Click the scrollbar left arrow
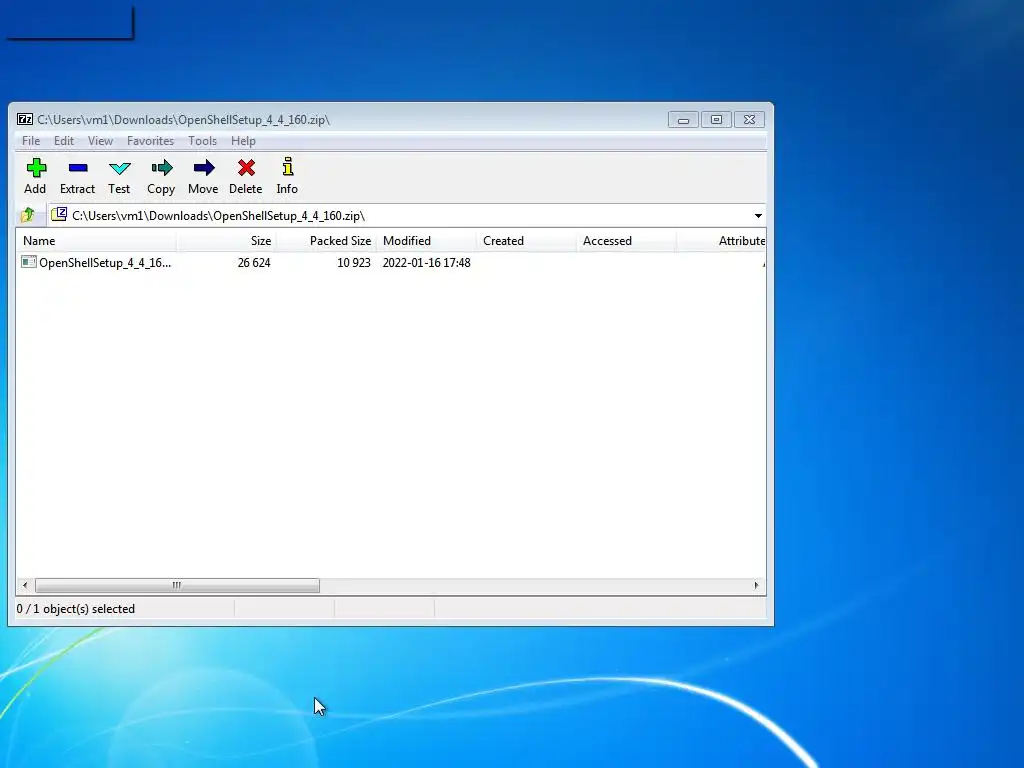Viewport: 1024px width, 768px height. [x=25, y=585]
